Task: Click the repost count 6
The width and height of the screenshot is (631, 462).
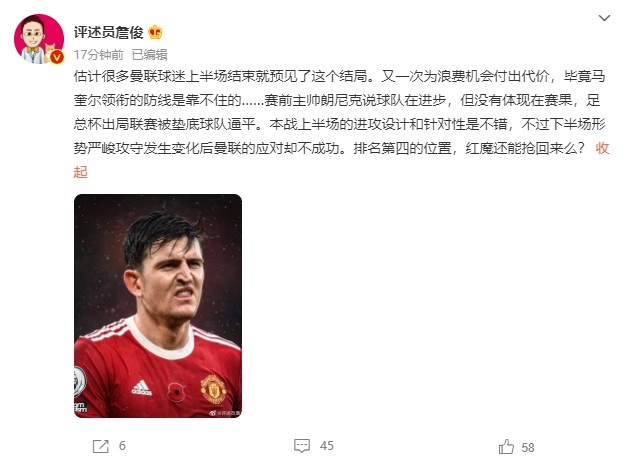Action: point(122,446)
